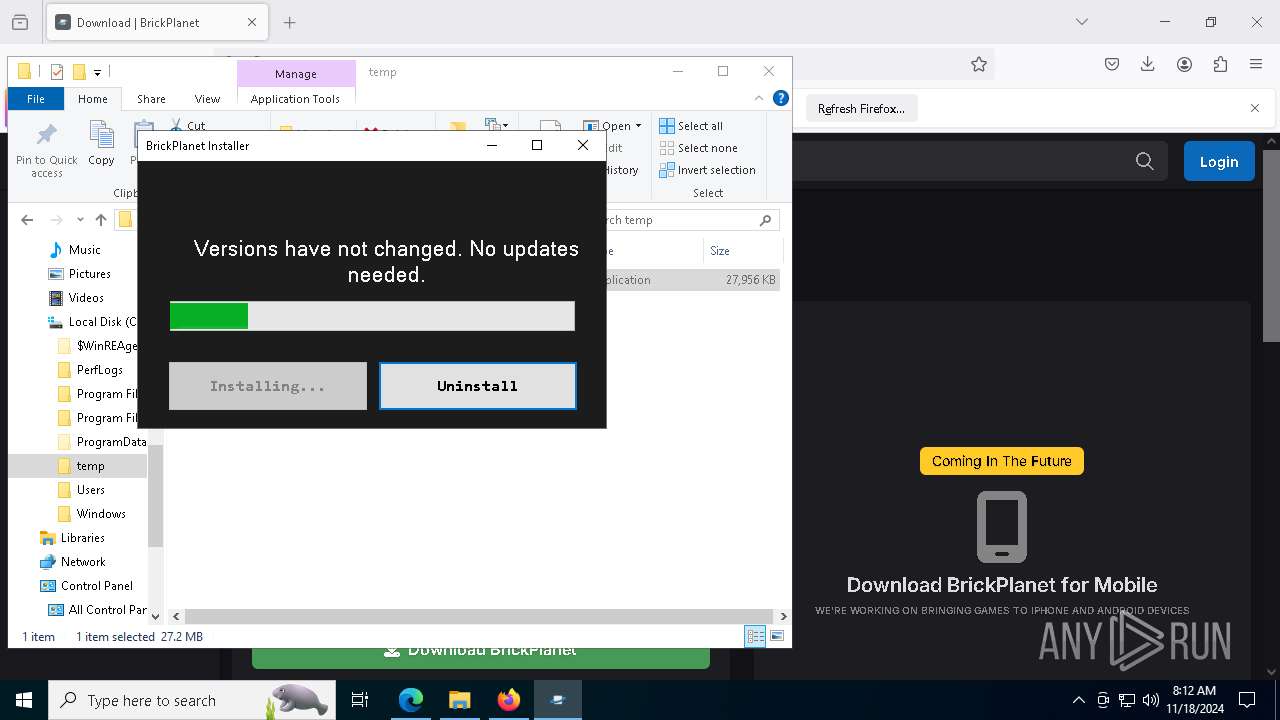Image resolution: width=1280 pixels, height=720 pixels.
Task: Open Firefox hamburger application menu
Action: [1256, 64]
